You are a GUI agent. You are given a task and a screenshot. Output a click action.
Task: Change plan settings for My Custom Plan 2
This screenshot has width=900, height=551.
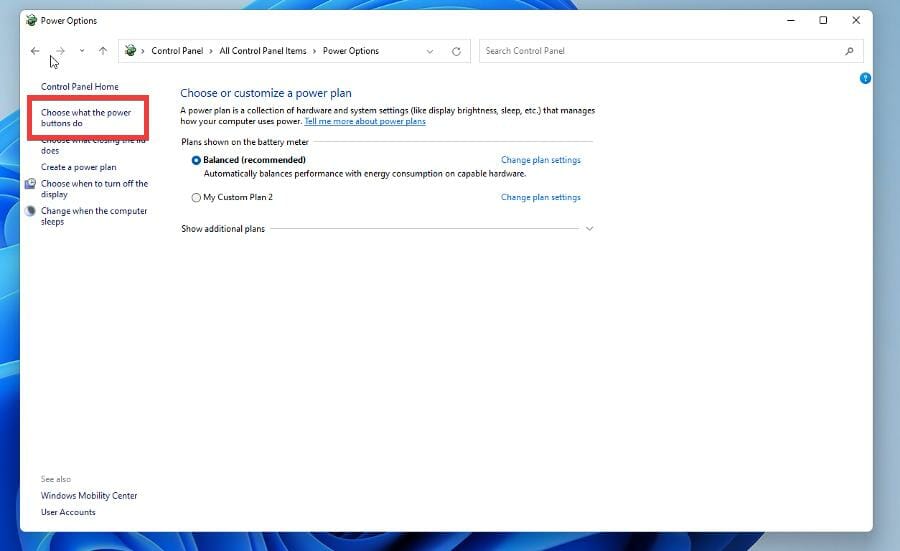coord(541,197)
